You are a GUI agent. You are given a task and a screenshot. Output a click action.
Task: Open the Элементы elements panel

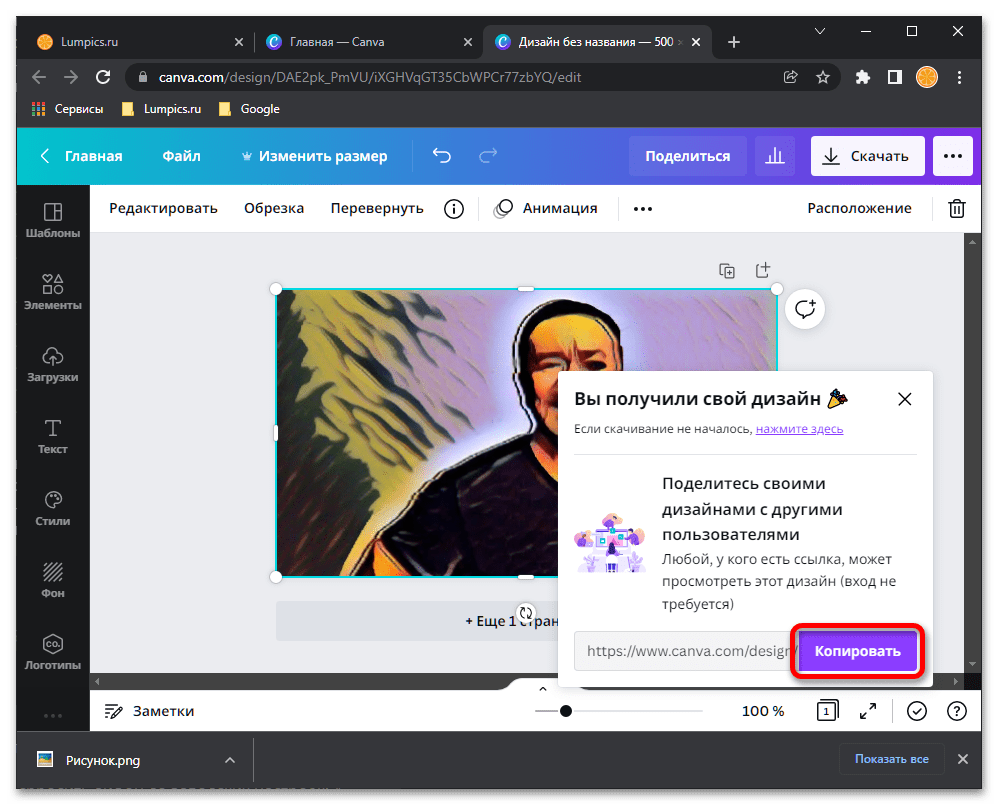tap(53, 292)
